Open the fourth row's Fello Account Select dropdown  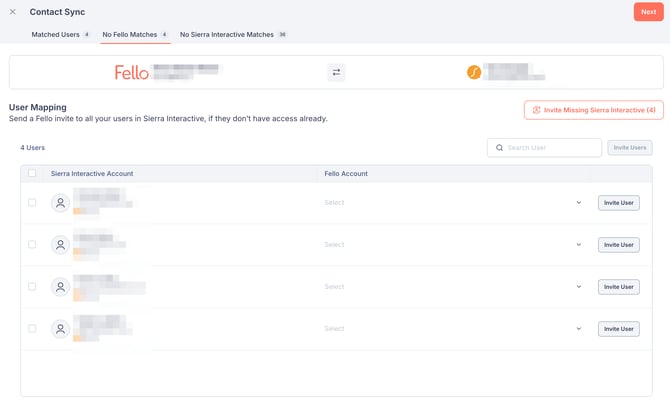453,329
